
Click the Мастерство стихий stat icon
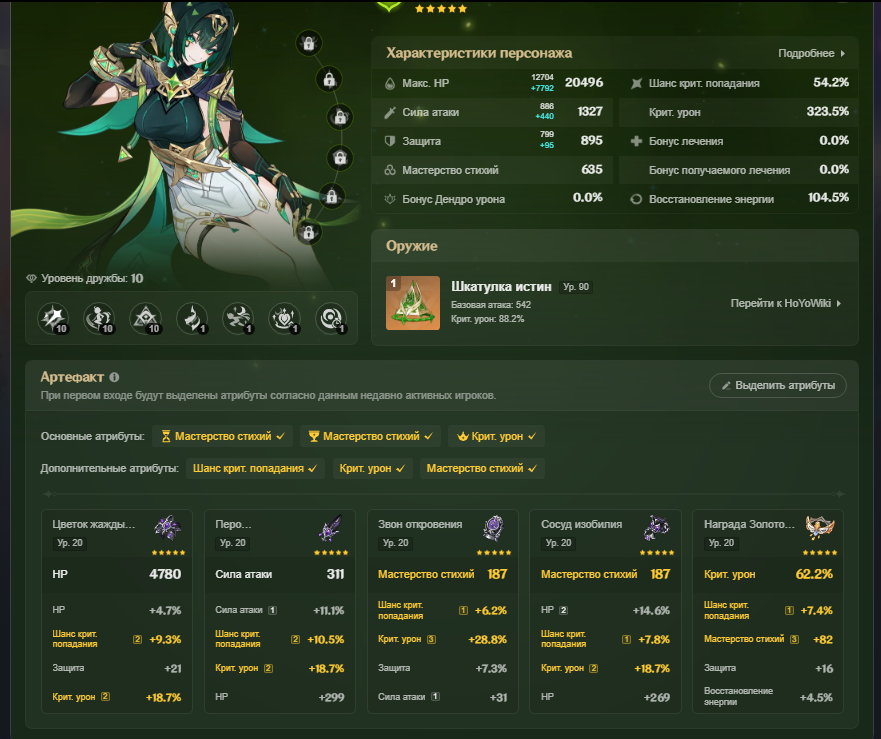[390, 170]
